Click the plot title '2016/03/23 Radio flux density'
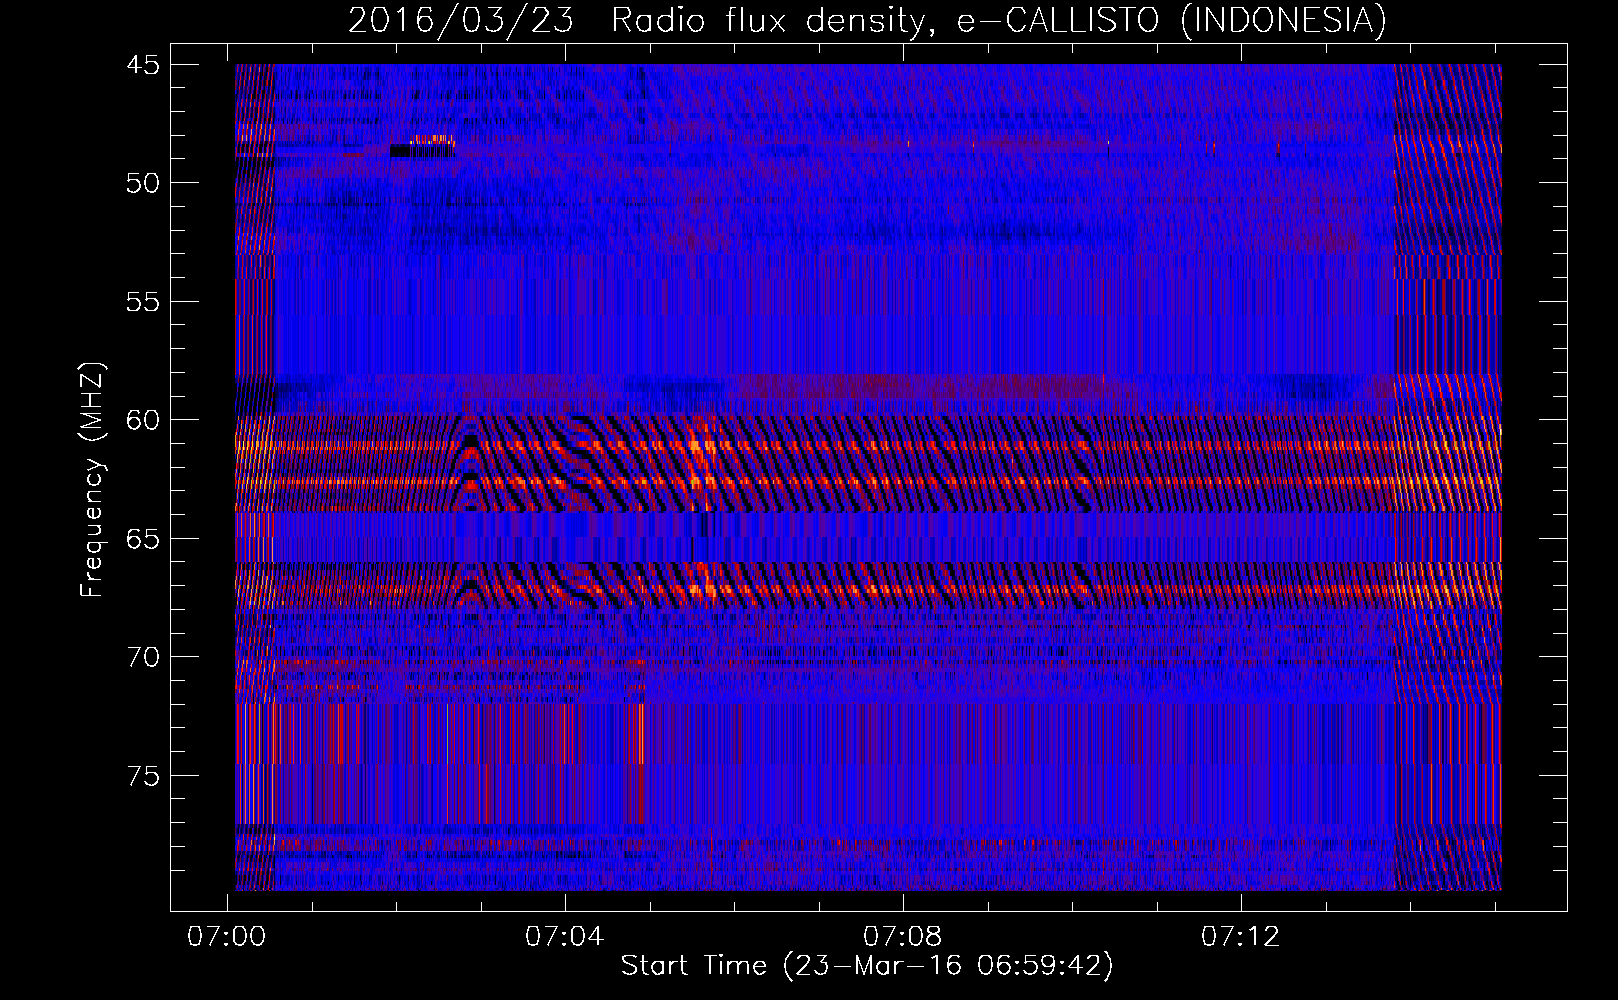Viewport: 1618px width, 1000px height. pos(867,20)
